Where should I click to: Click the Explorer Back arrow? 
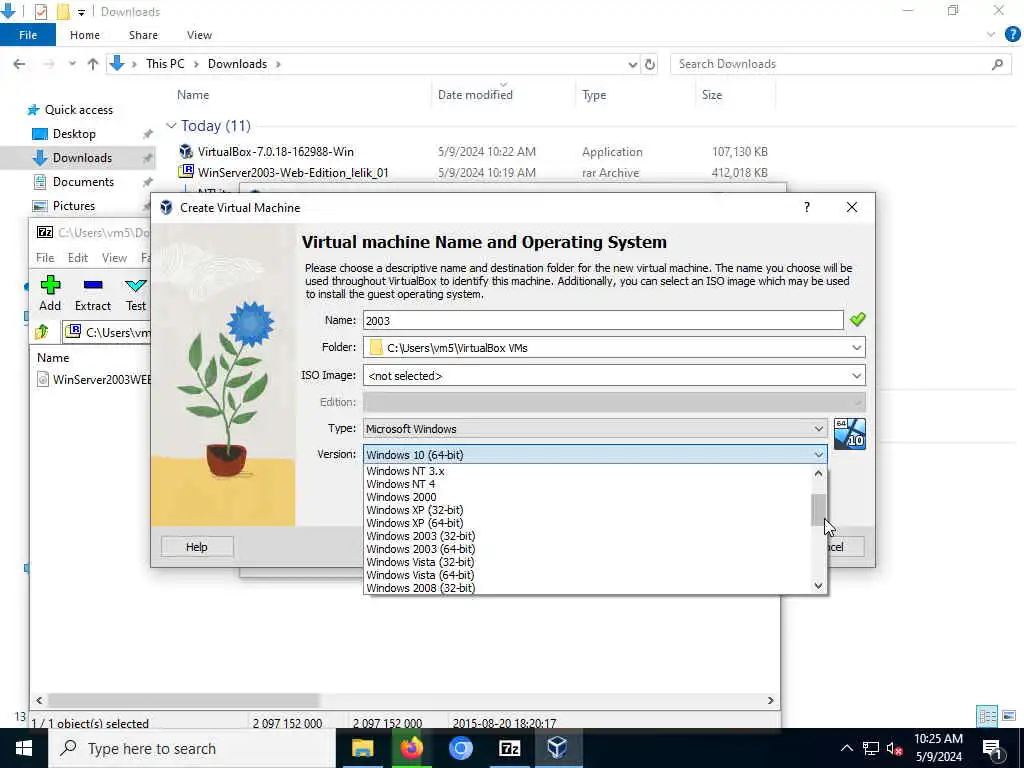[x=19, y=64]
